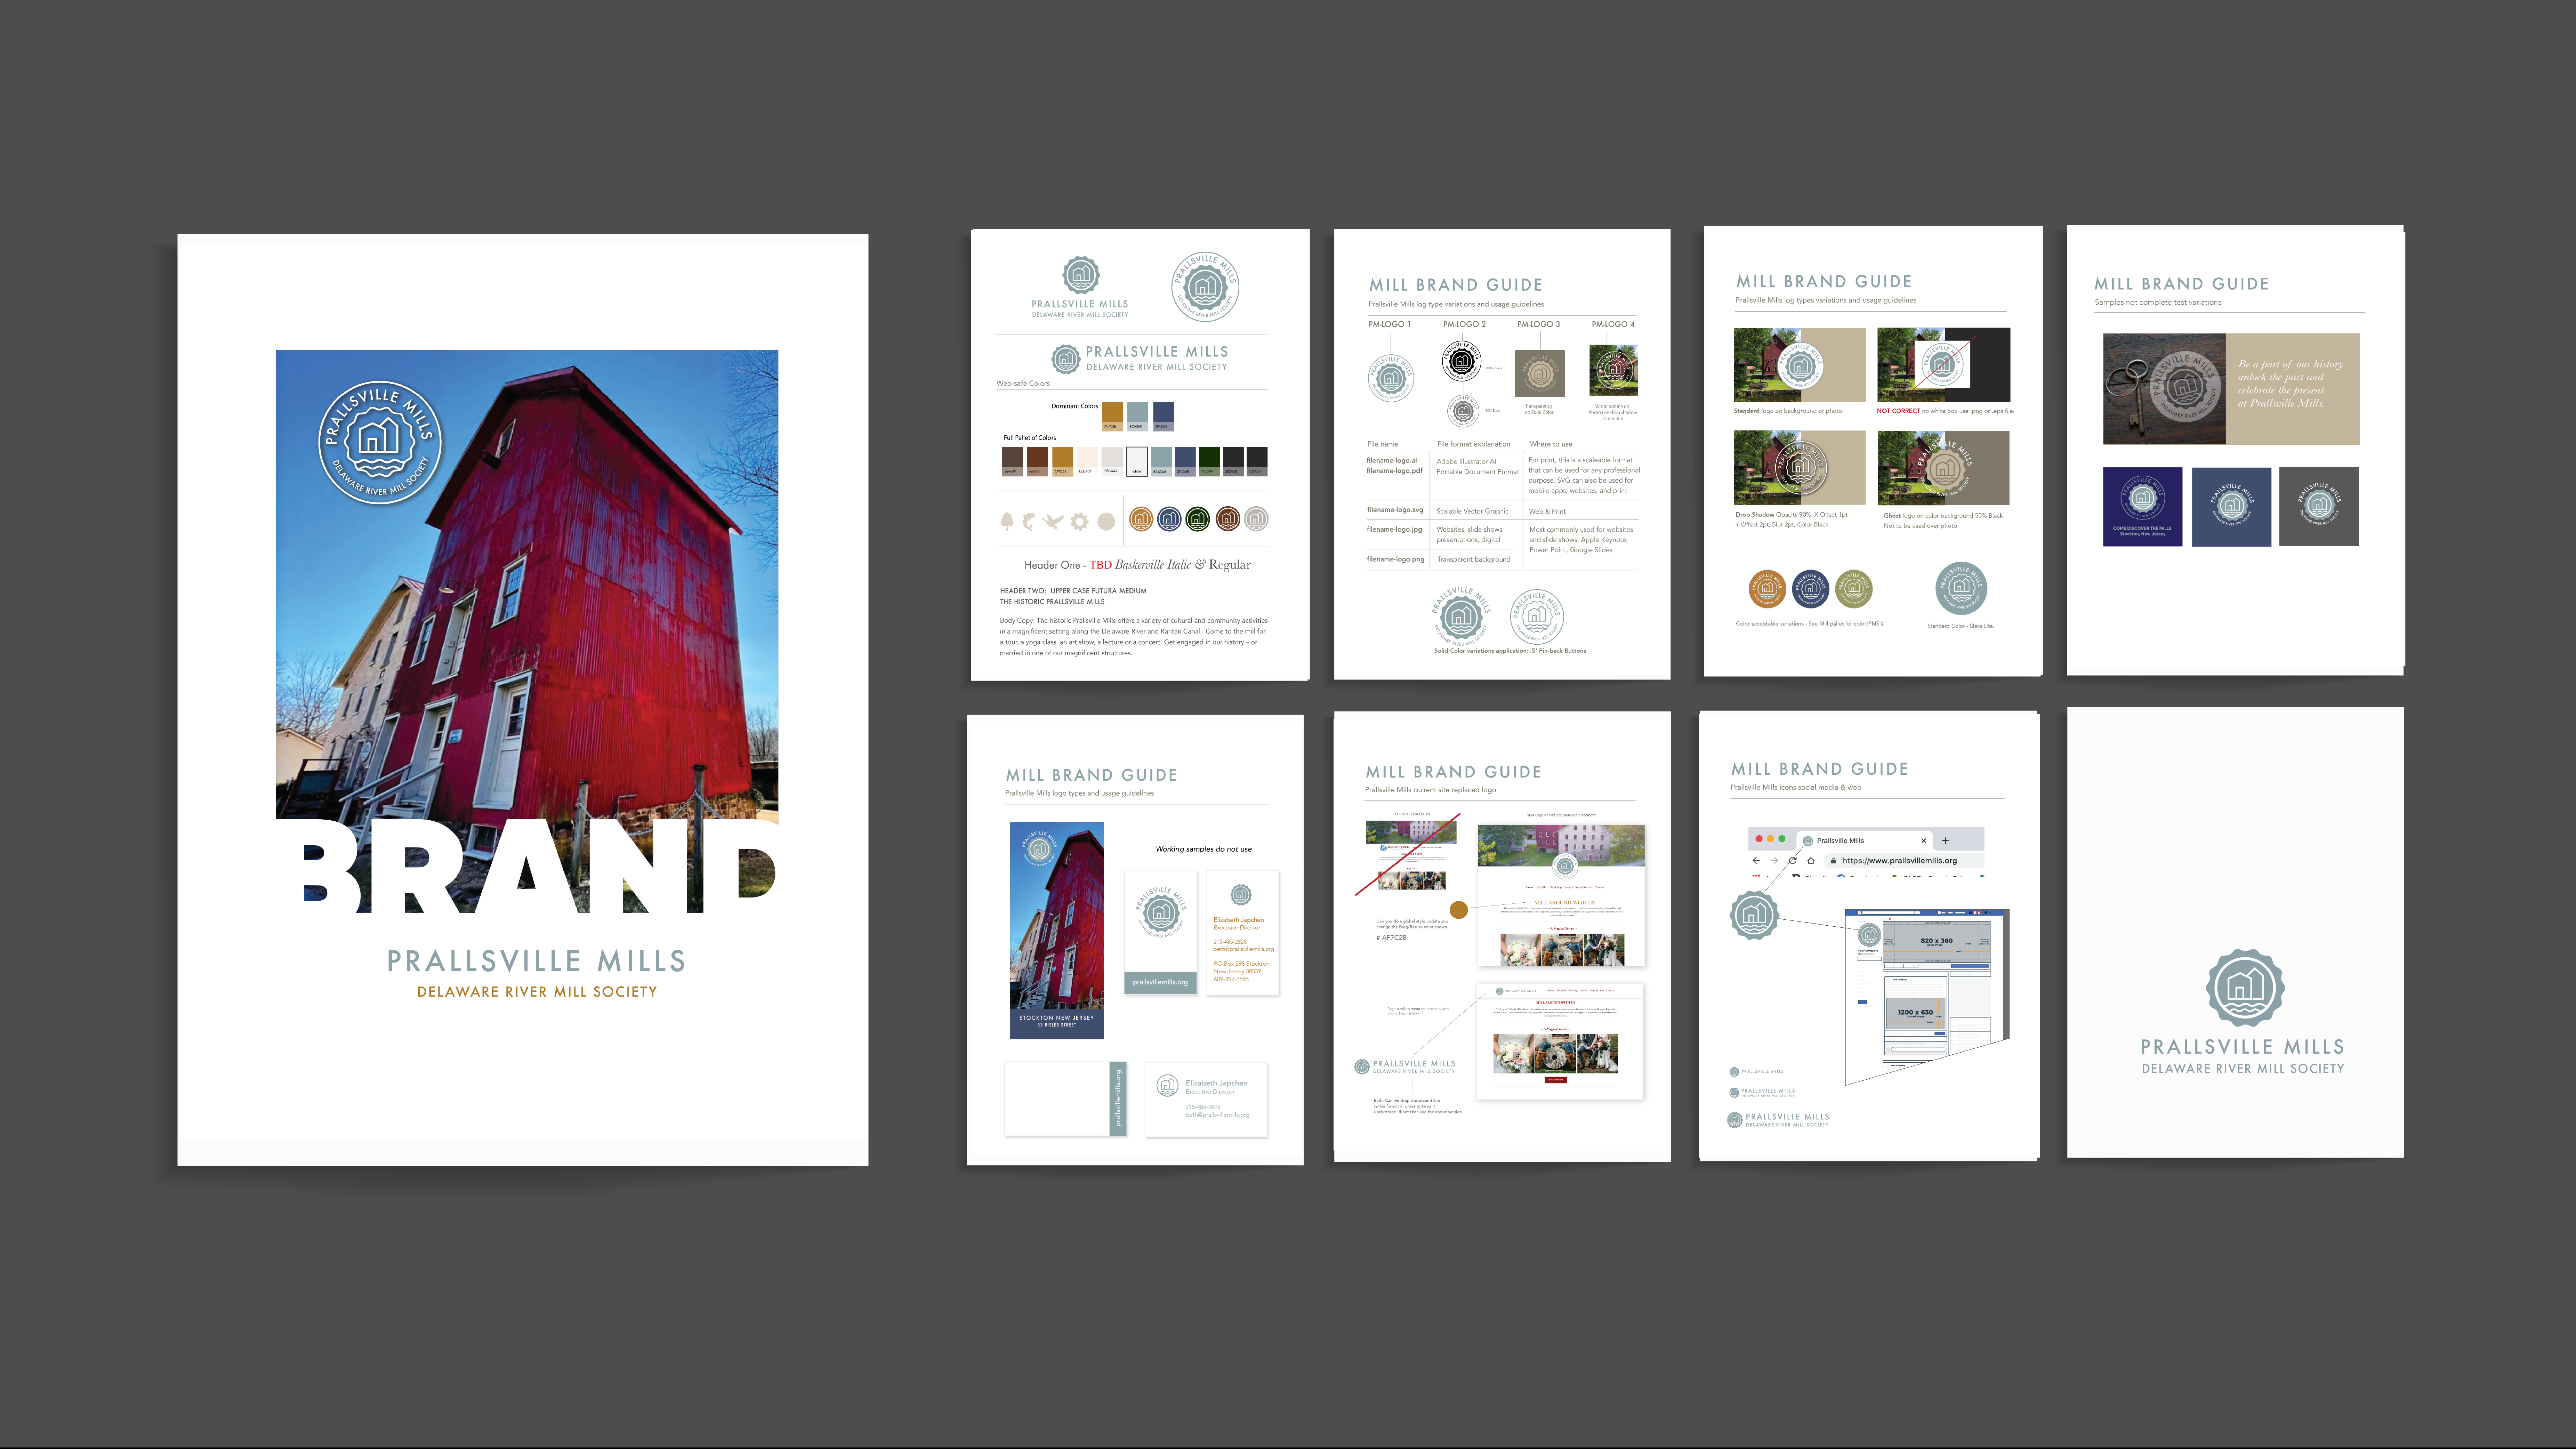Click the Standard logo on photo example
Viewport: 2576px width, 1449px height.
[1799, 365]
